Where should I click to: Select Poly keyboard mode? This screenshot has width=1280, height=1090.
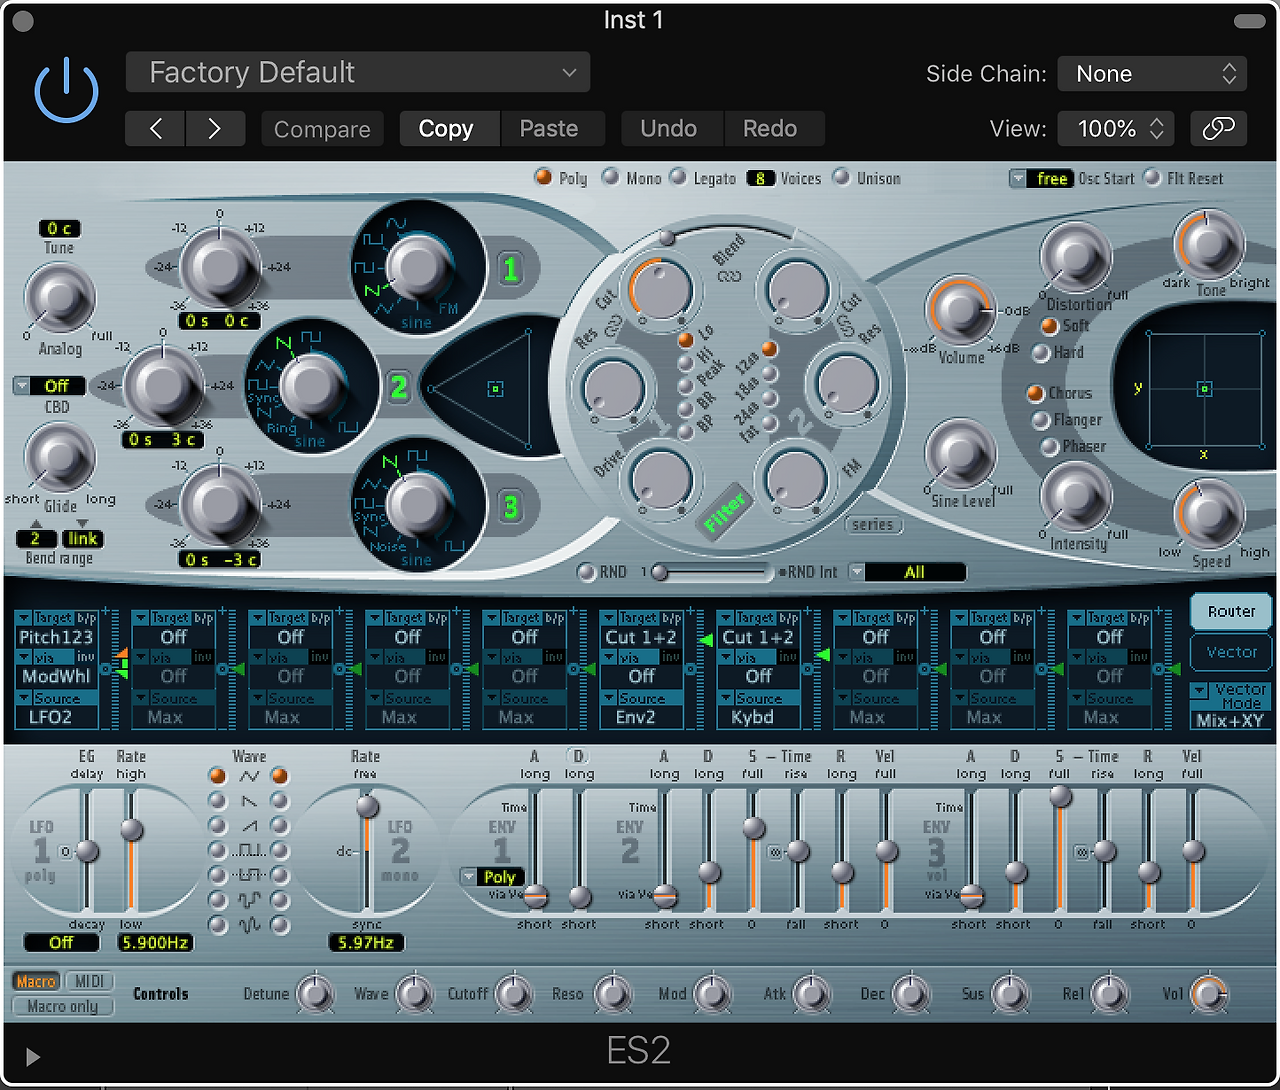[x=543, y=177]
